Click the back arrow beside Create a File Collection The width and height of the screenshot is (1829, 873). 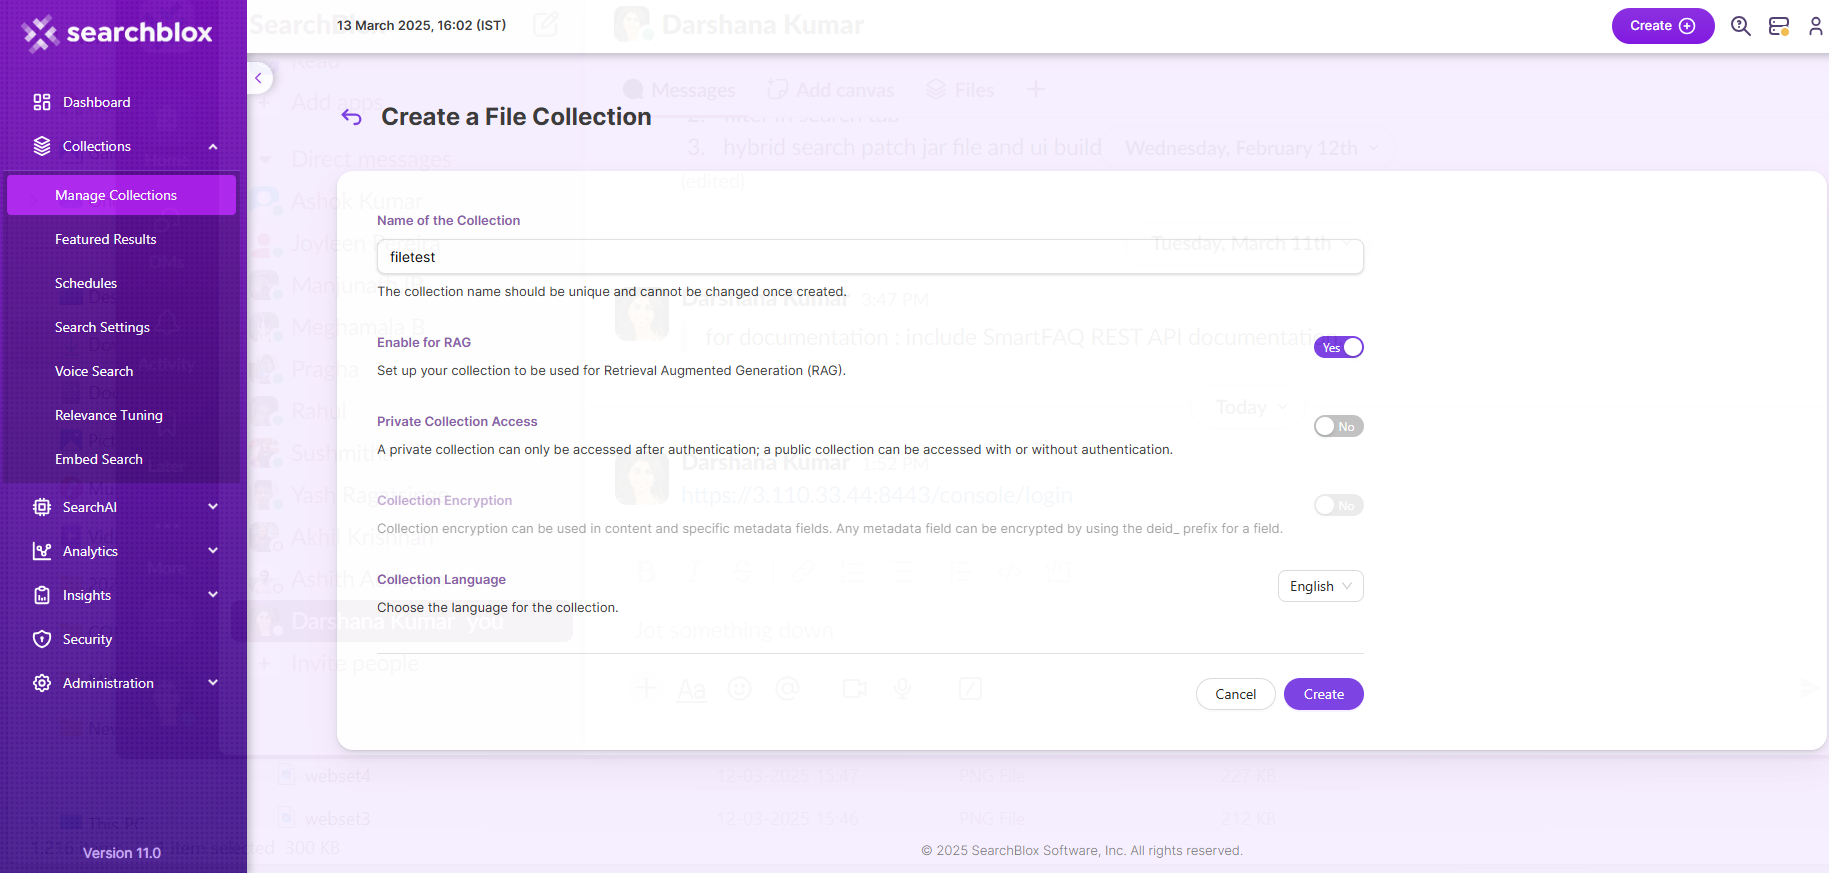point(351,117)
